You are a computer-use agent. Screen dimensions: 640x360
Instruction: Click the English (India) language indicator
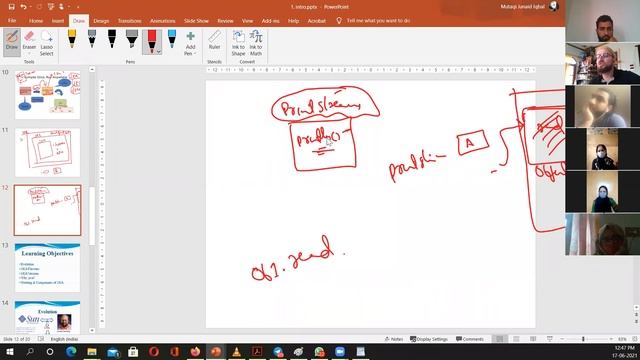(64, 339)
